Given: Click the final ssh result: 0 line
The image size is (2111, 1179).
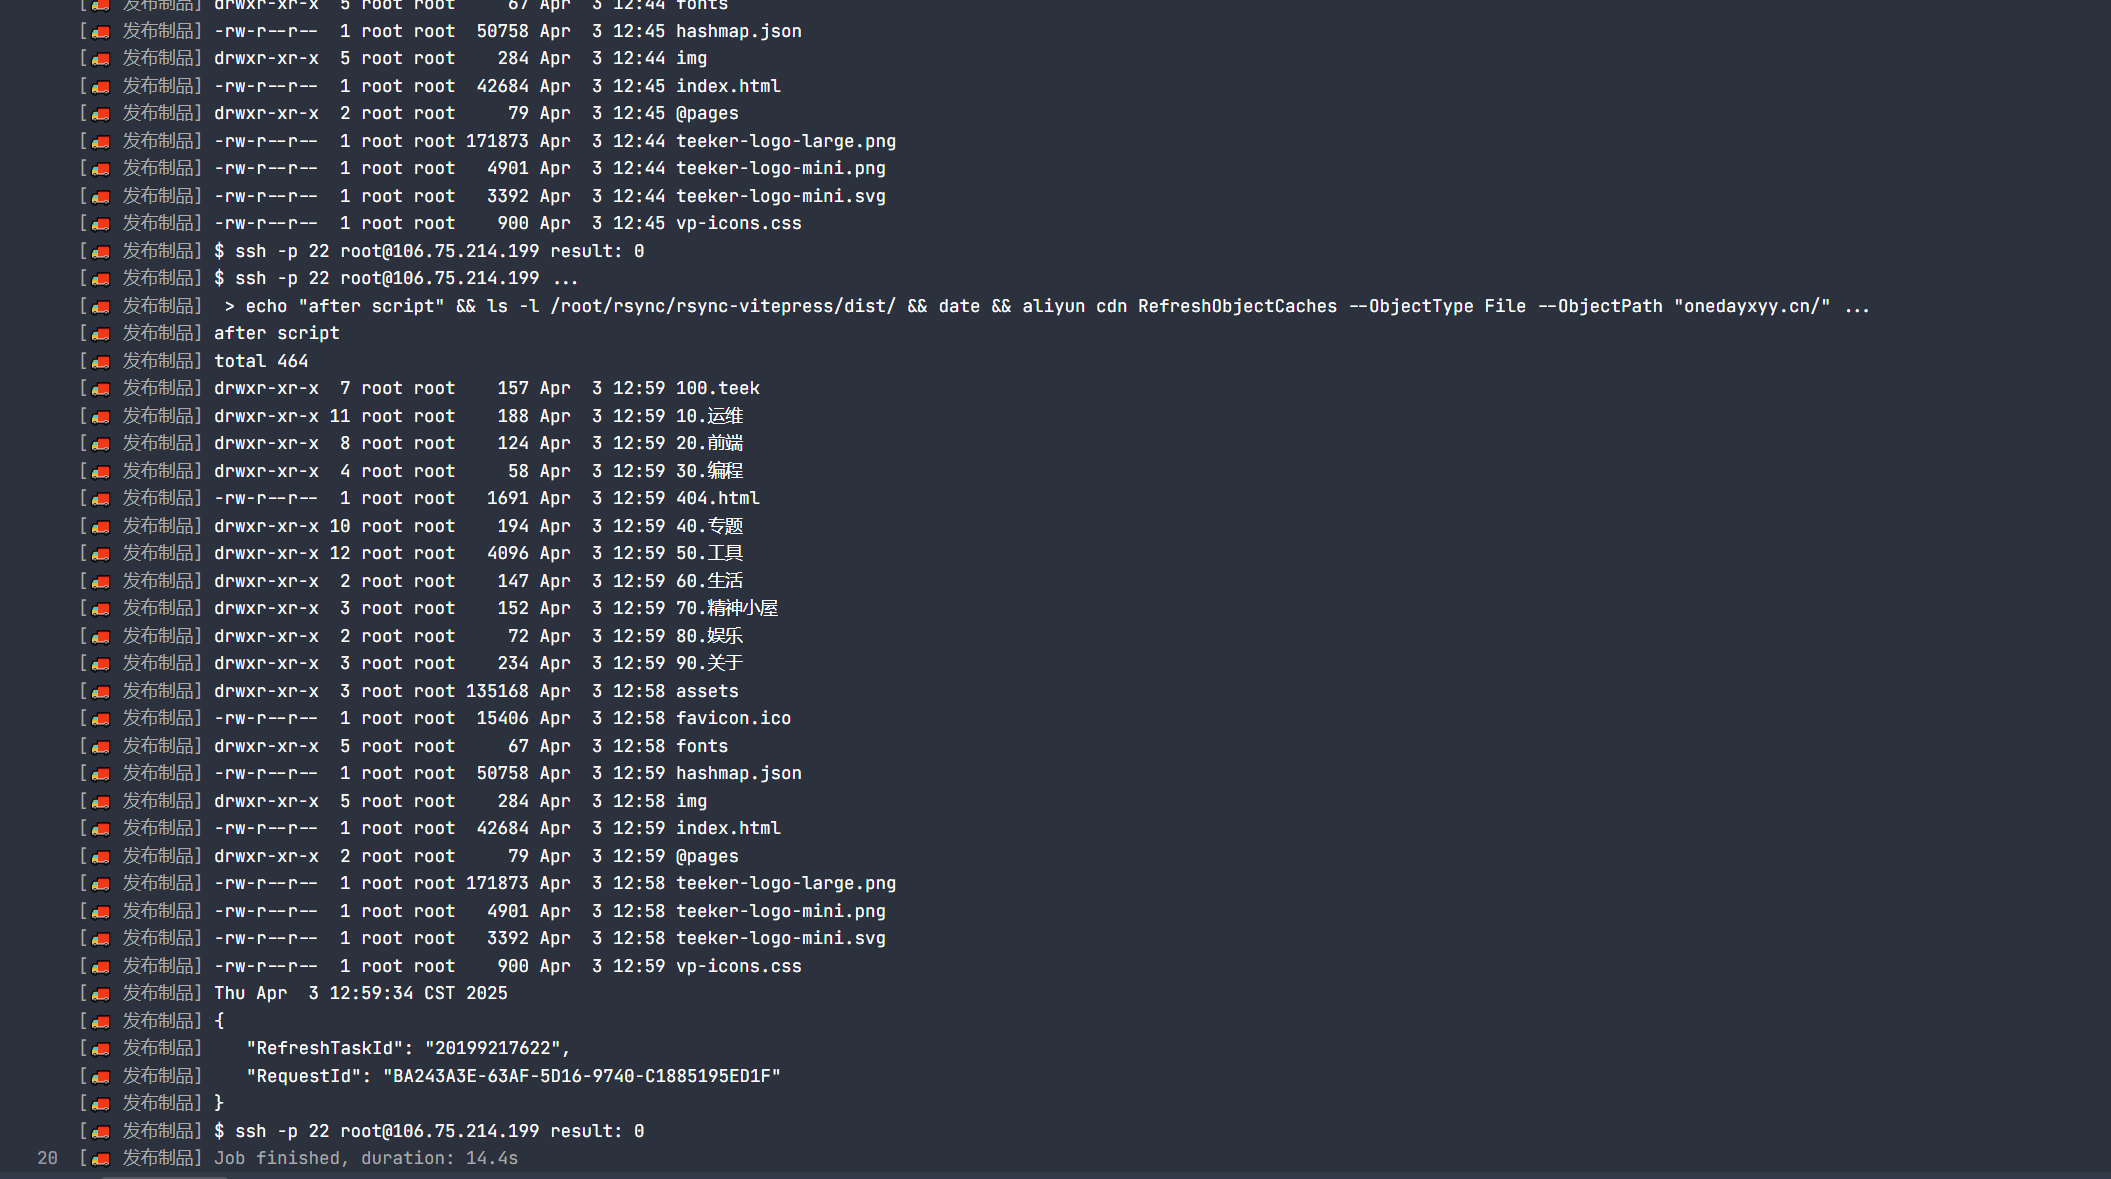Looking at the screenshot, I should [429, 1131].
